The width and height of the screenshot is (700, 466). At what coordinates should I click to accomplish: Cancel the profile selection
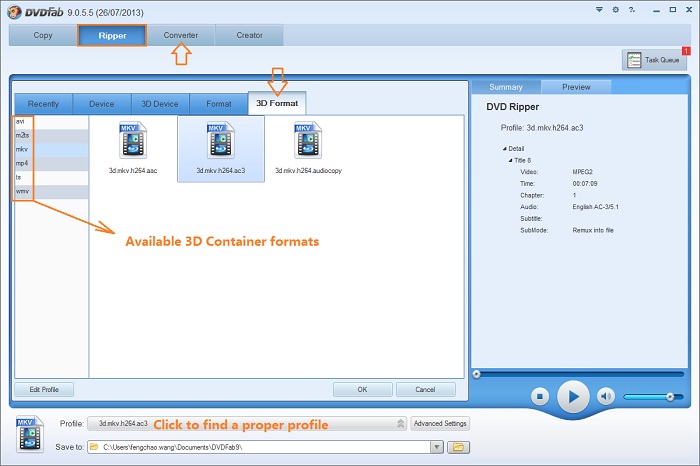click(x=425, y=389)
